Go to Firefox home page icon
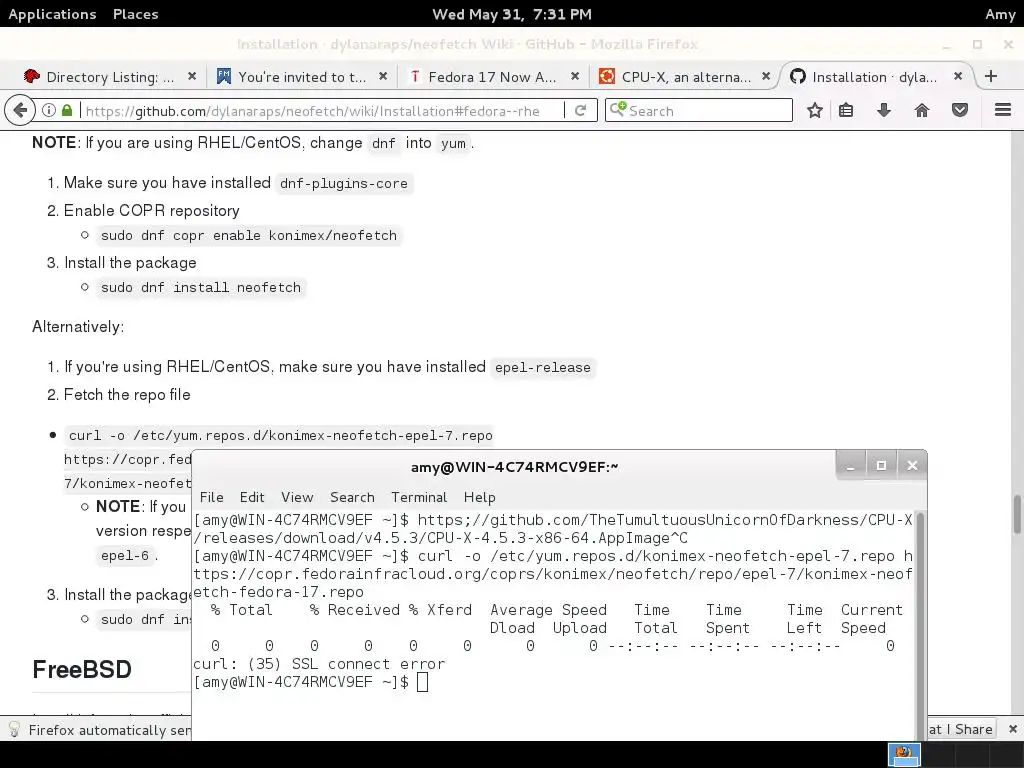1024x768 pixels. click(921, 110)
